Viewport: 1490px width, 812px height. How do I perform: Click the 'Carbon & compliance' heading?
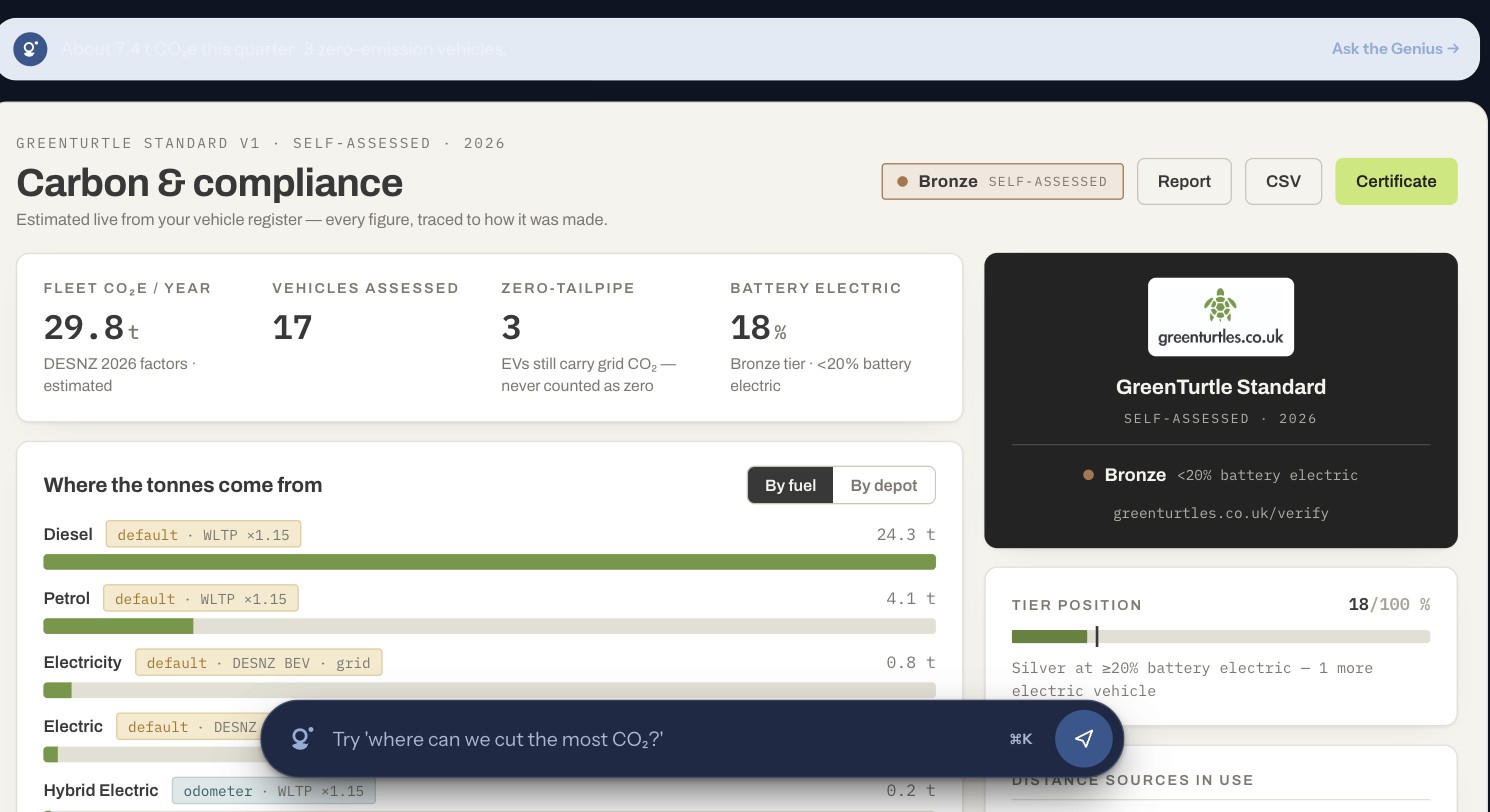tap(209, 183)
